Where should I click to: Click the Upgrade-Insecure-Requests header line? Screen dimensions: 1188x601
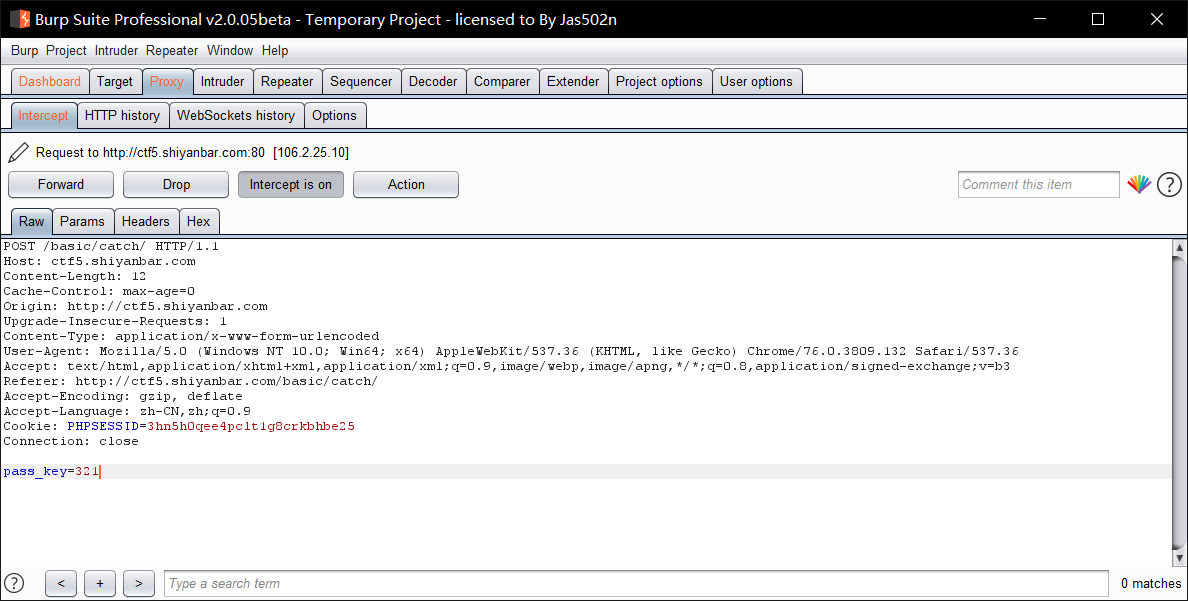[114, 321]
